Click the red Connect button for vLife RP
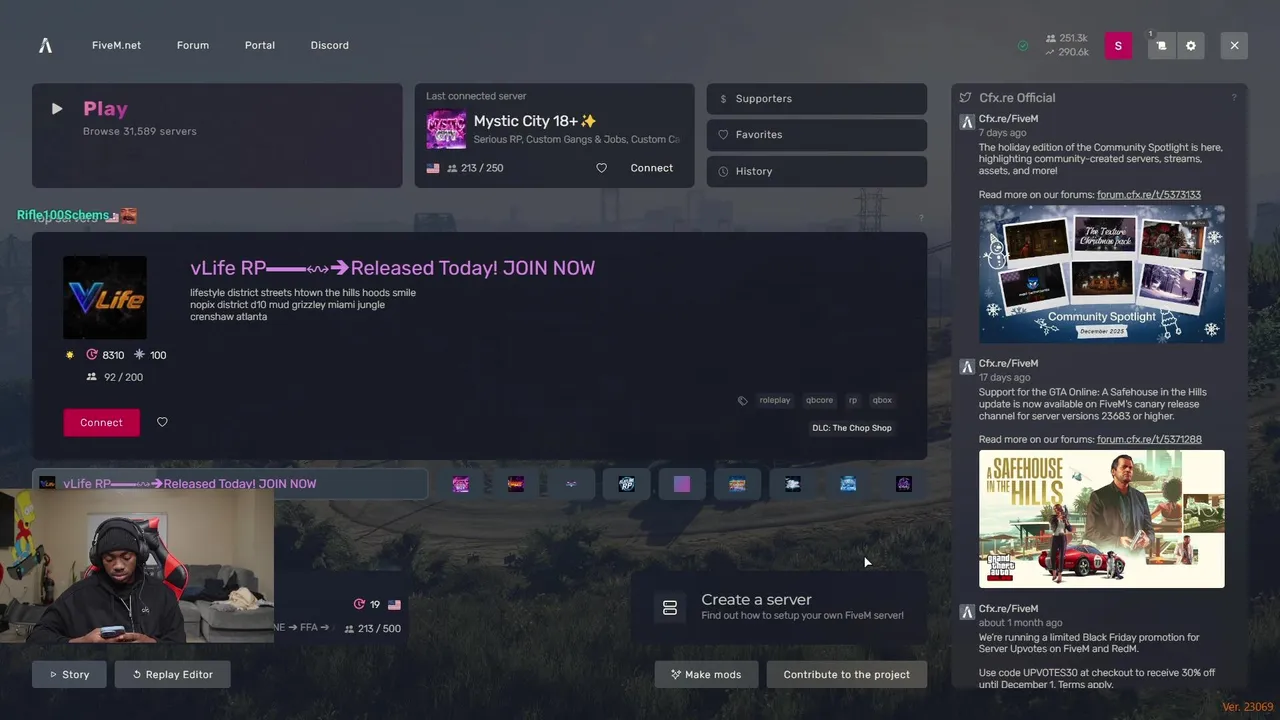 [x=102, y=422]
